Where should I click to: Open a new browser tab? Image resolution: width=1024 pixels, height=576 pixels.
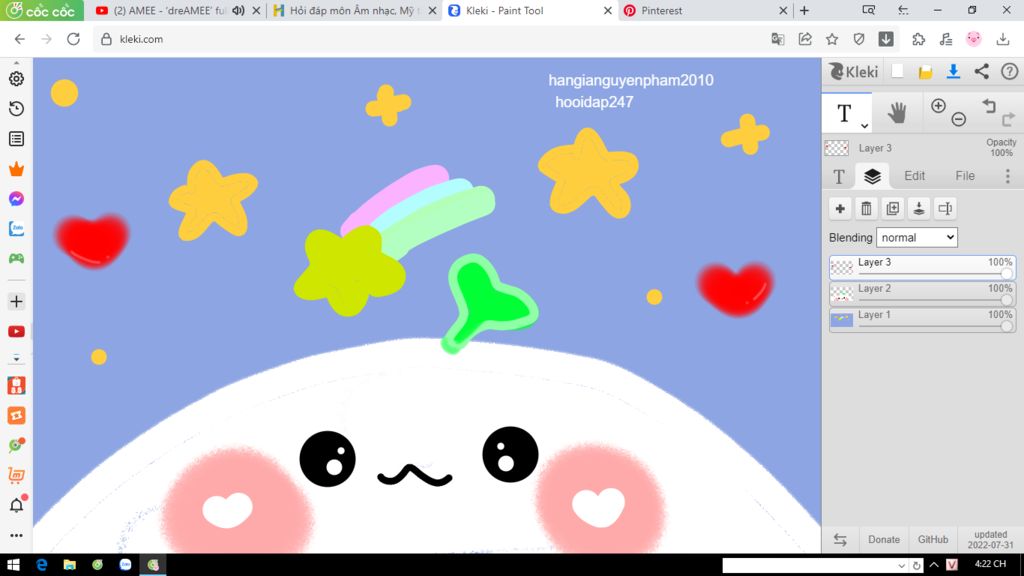click(x=805, y=10)
